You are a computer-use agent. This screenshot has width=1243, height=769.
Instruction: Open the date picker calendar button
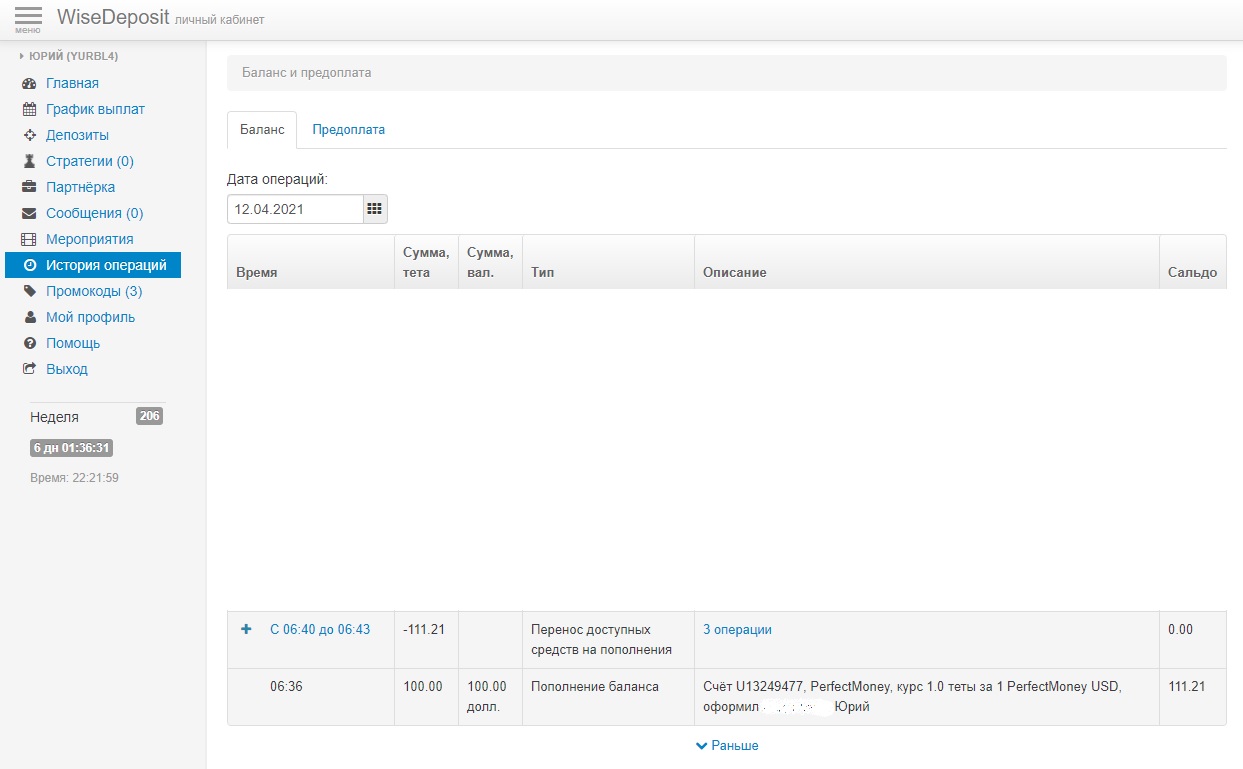[x=375, y=209]
